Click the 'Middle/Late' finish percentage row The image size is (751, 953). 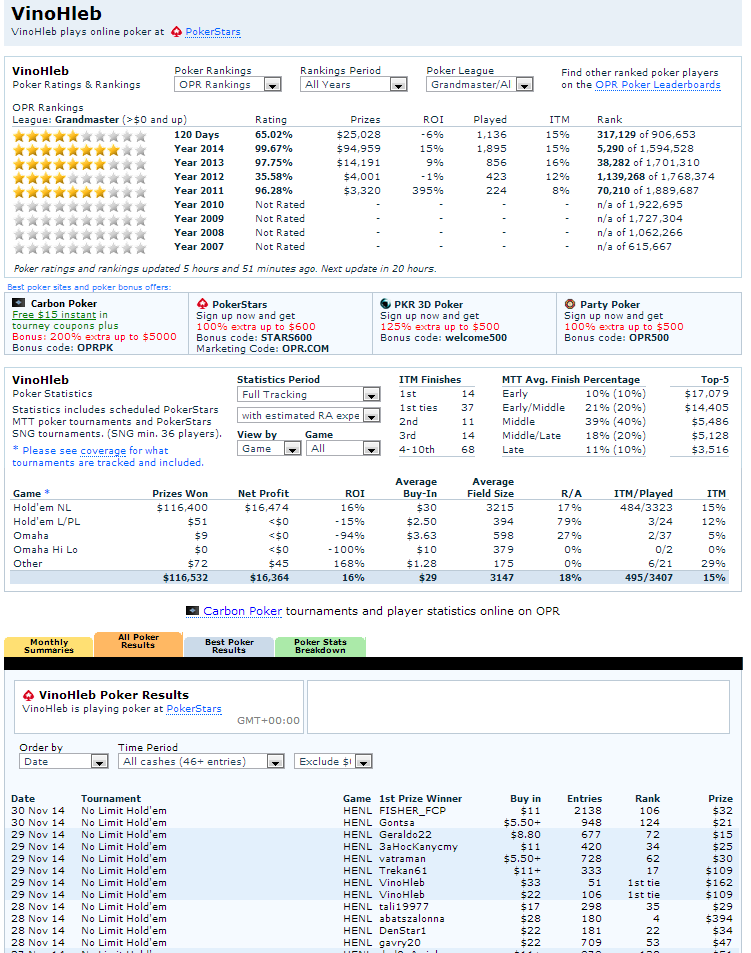point(574,435)
